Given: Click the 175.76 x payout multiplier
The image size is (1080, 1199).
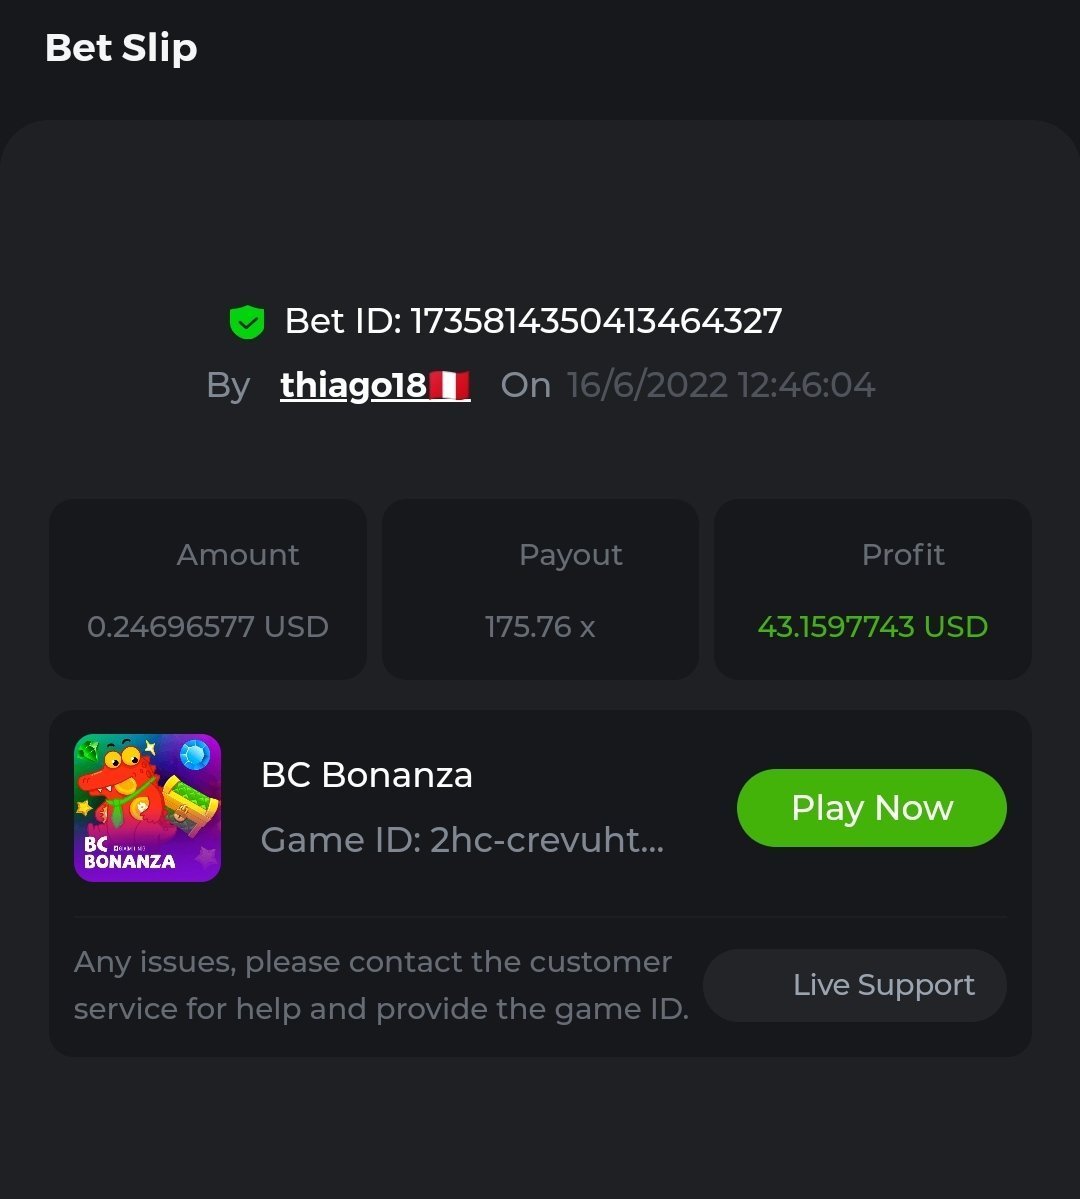Looking at the screenshot, I should 540,627.
